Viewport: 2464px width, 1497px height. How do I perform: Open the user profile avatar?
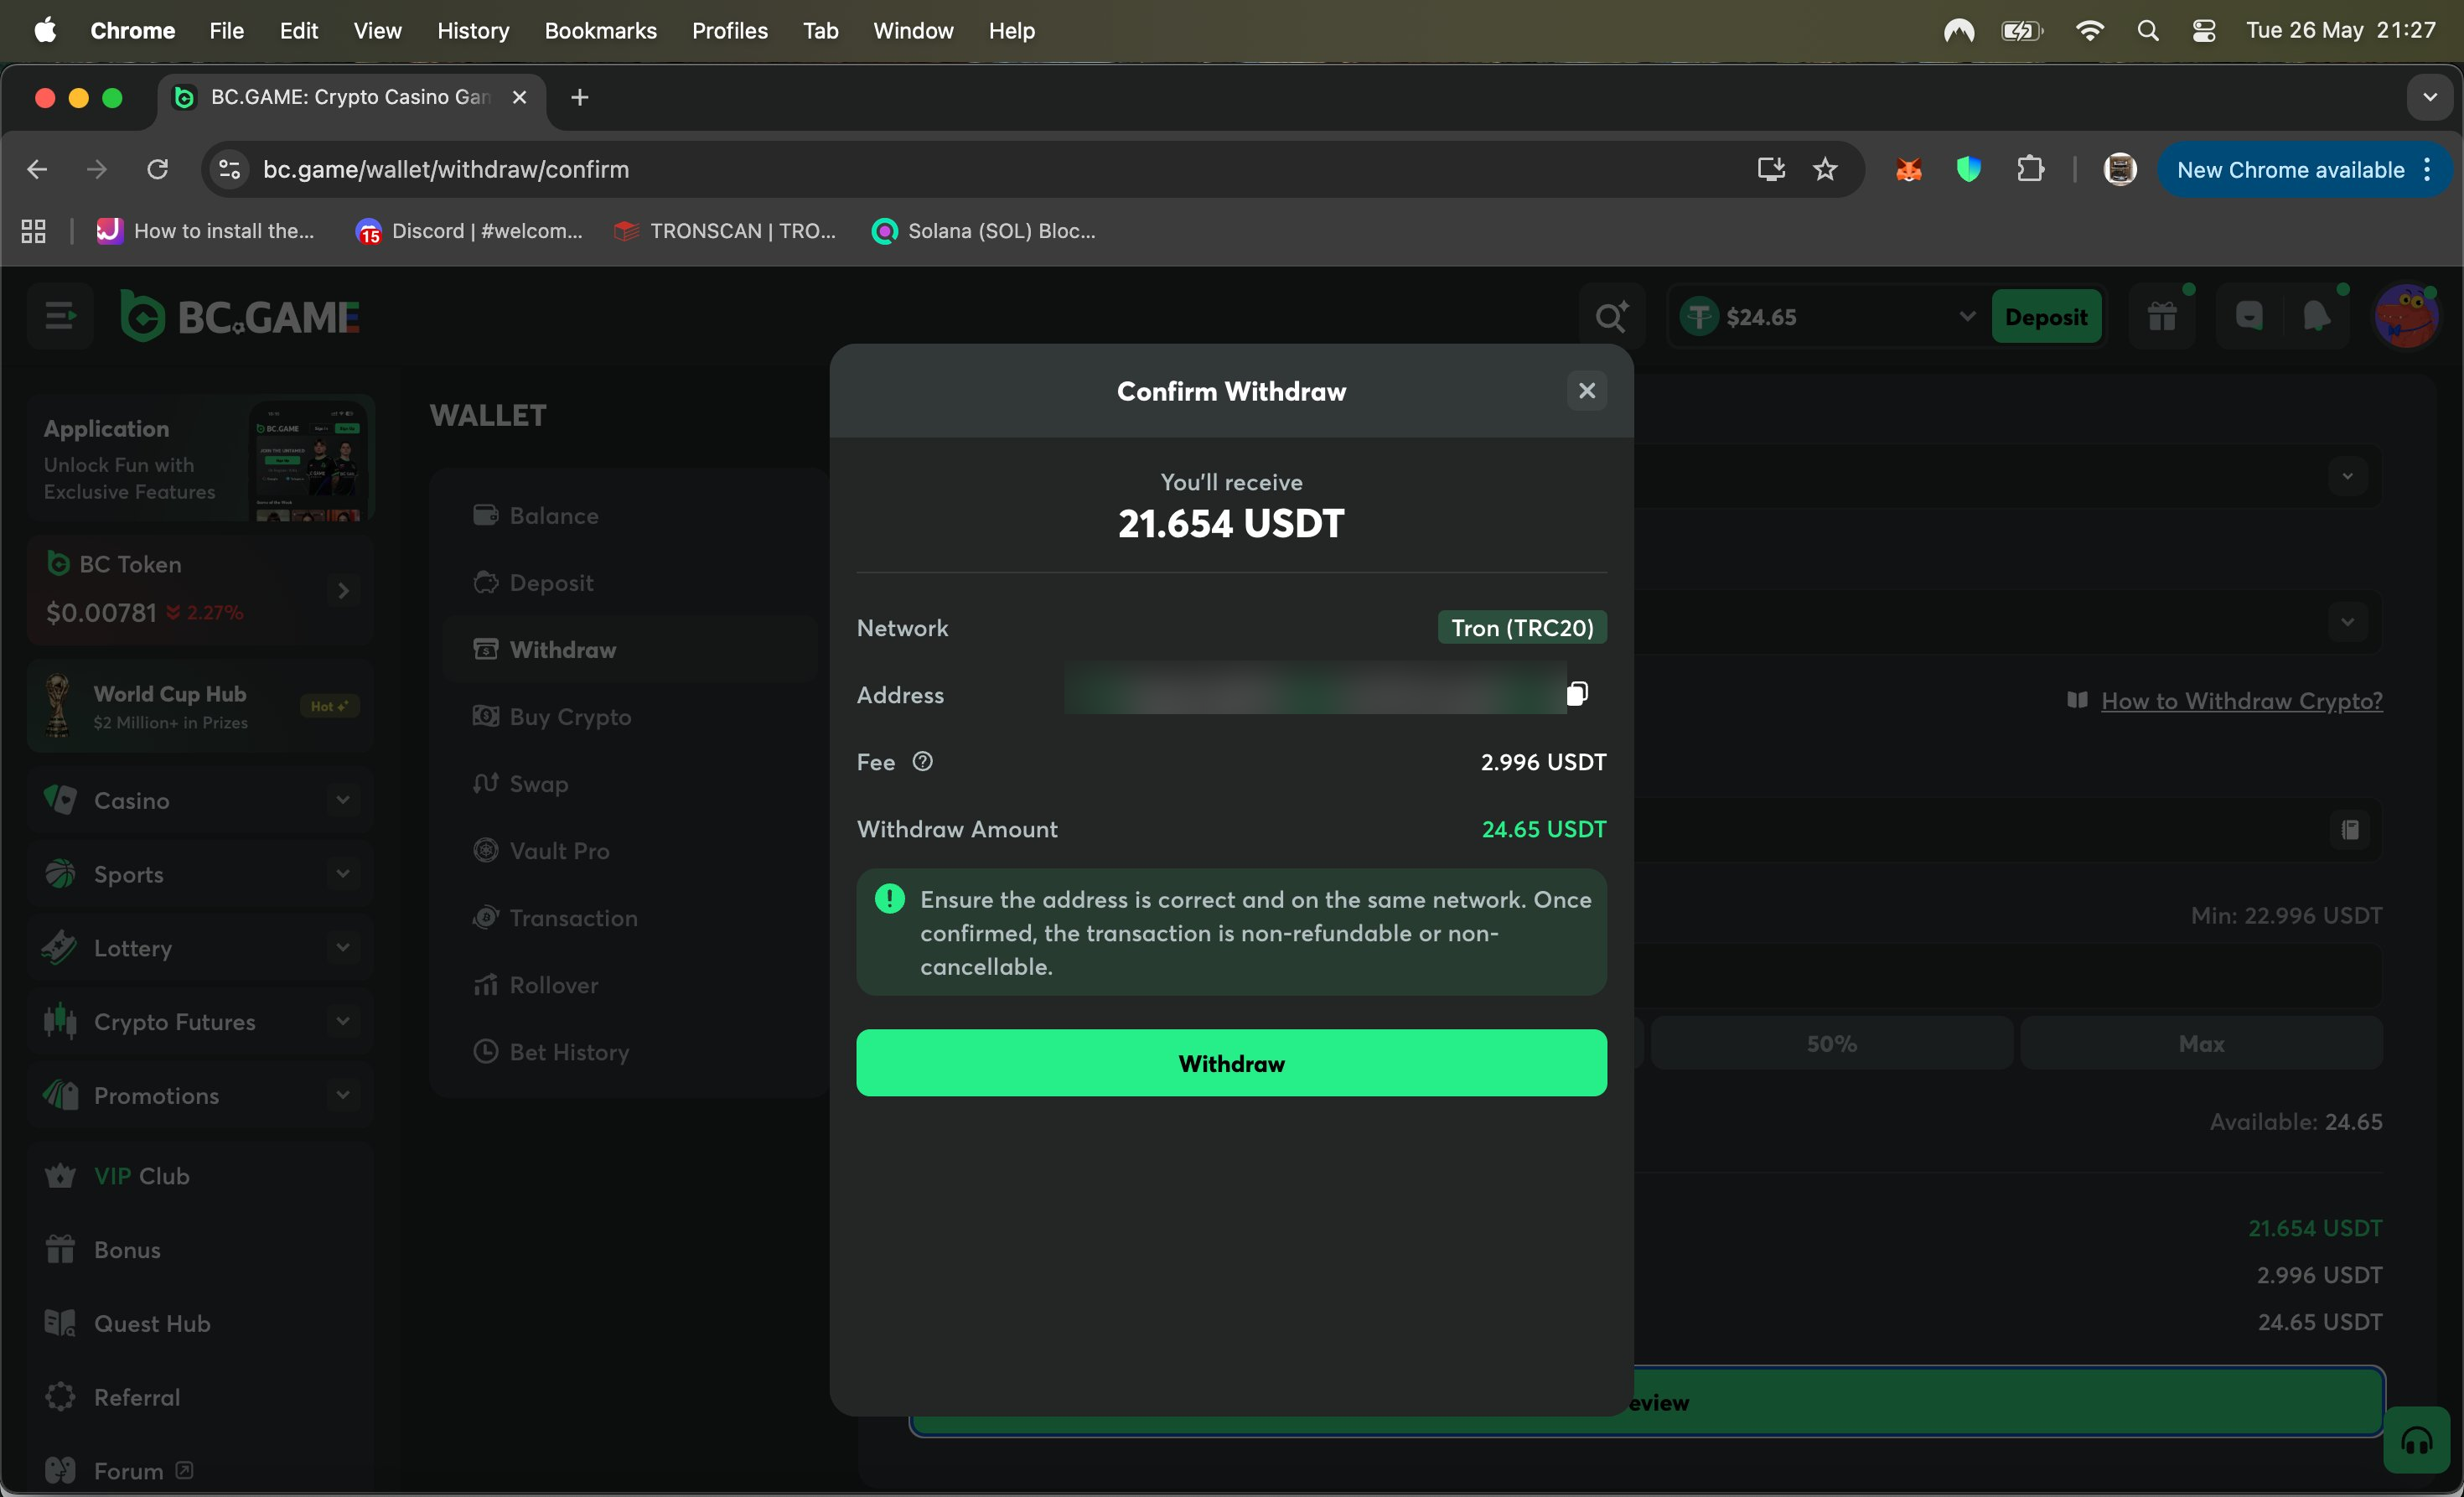(x=2405, y=317)
